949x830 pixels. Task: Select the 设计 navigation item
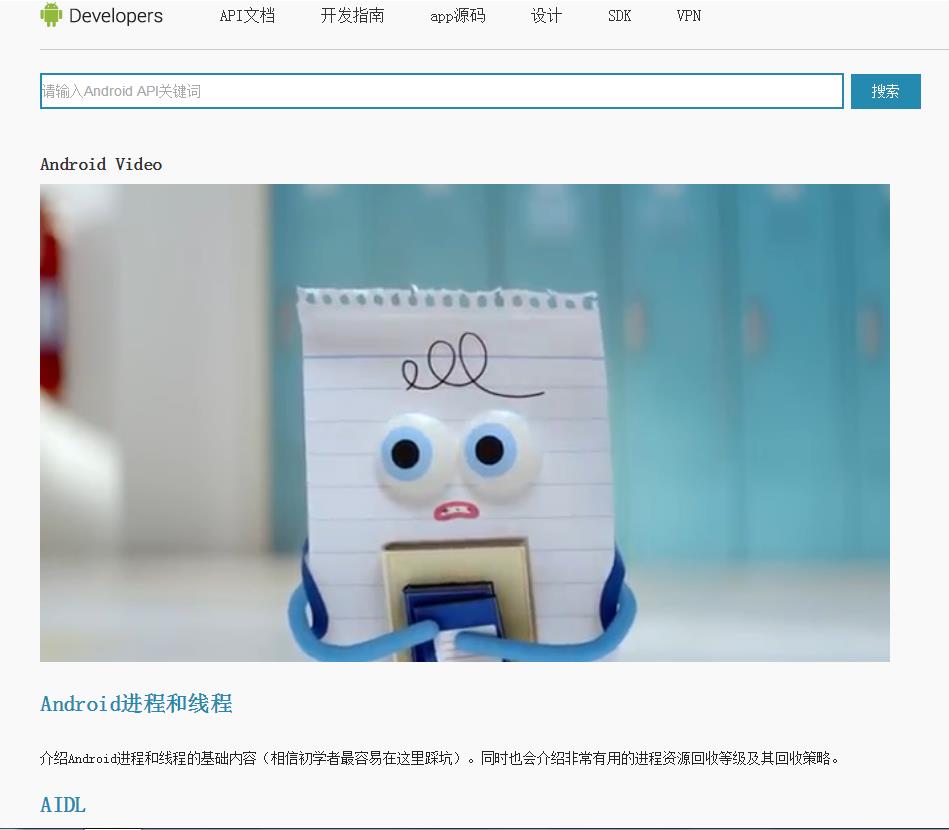click(546, 16)
